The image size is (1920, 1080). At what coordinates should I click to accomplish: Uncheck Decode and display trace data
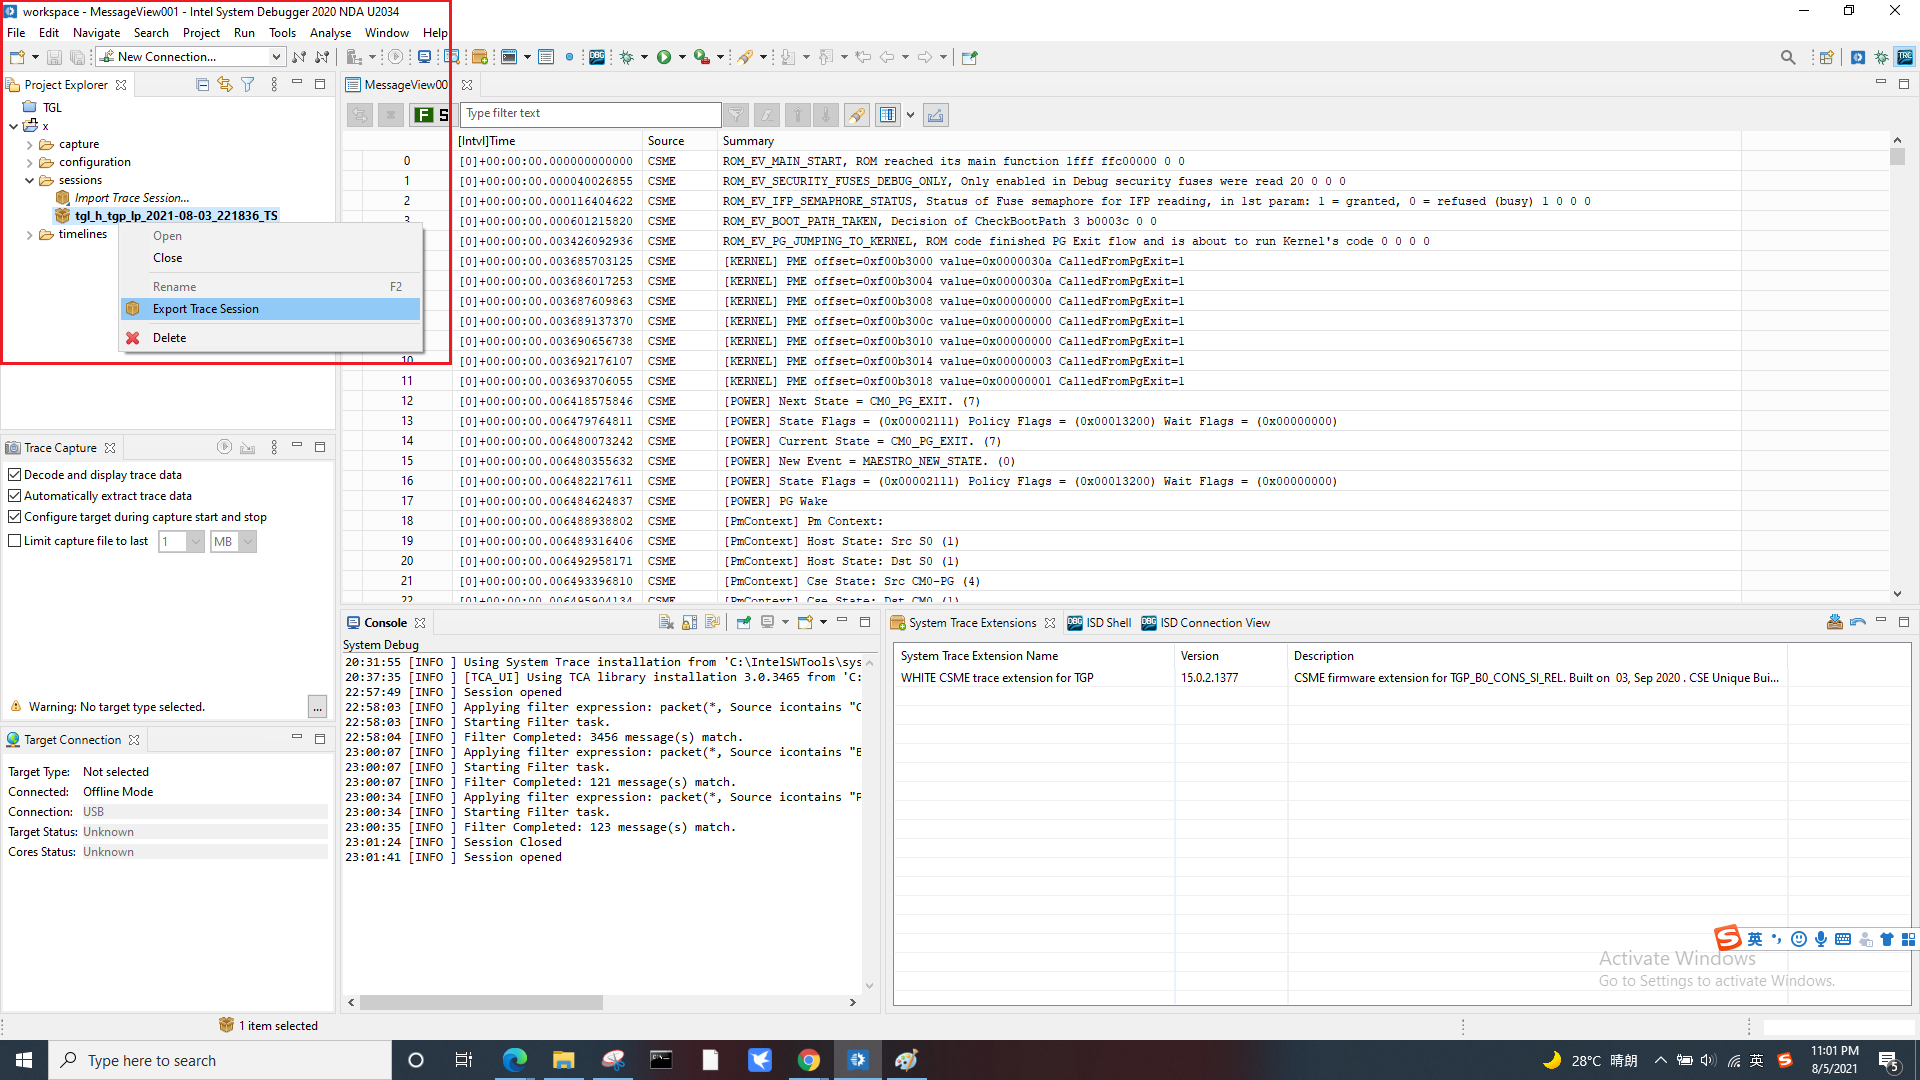[x=15, y=474]
